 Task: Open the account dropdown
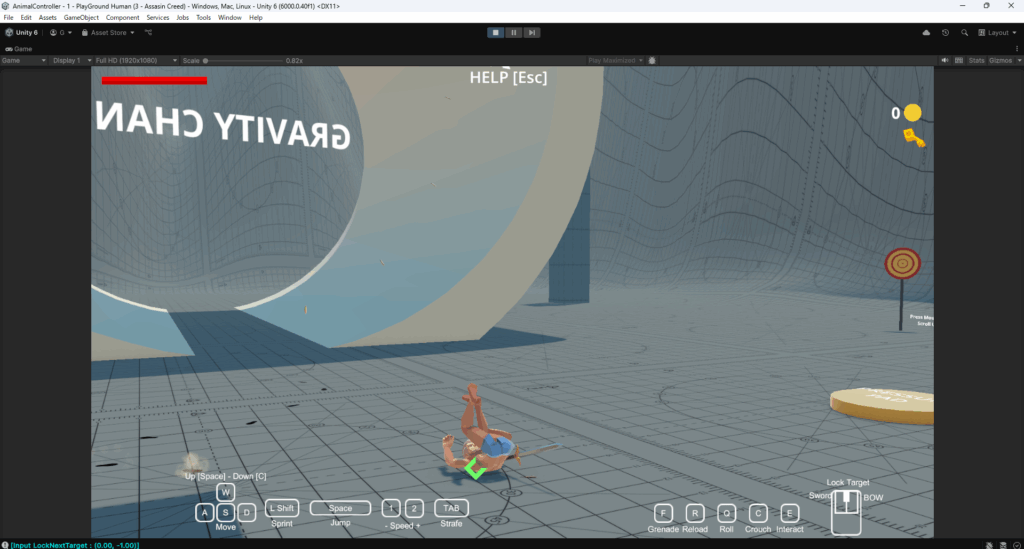(x=61, y=33)
